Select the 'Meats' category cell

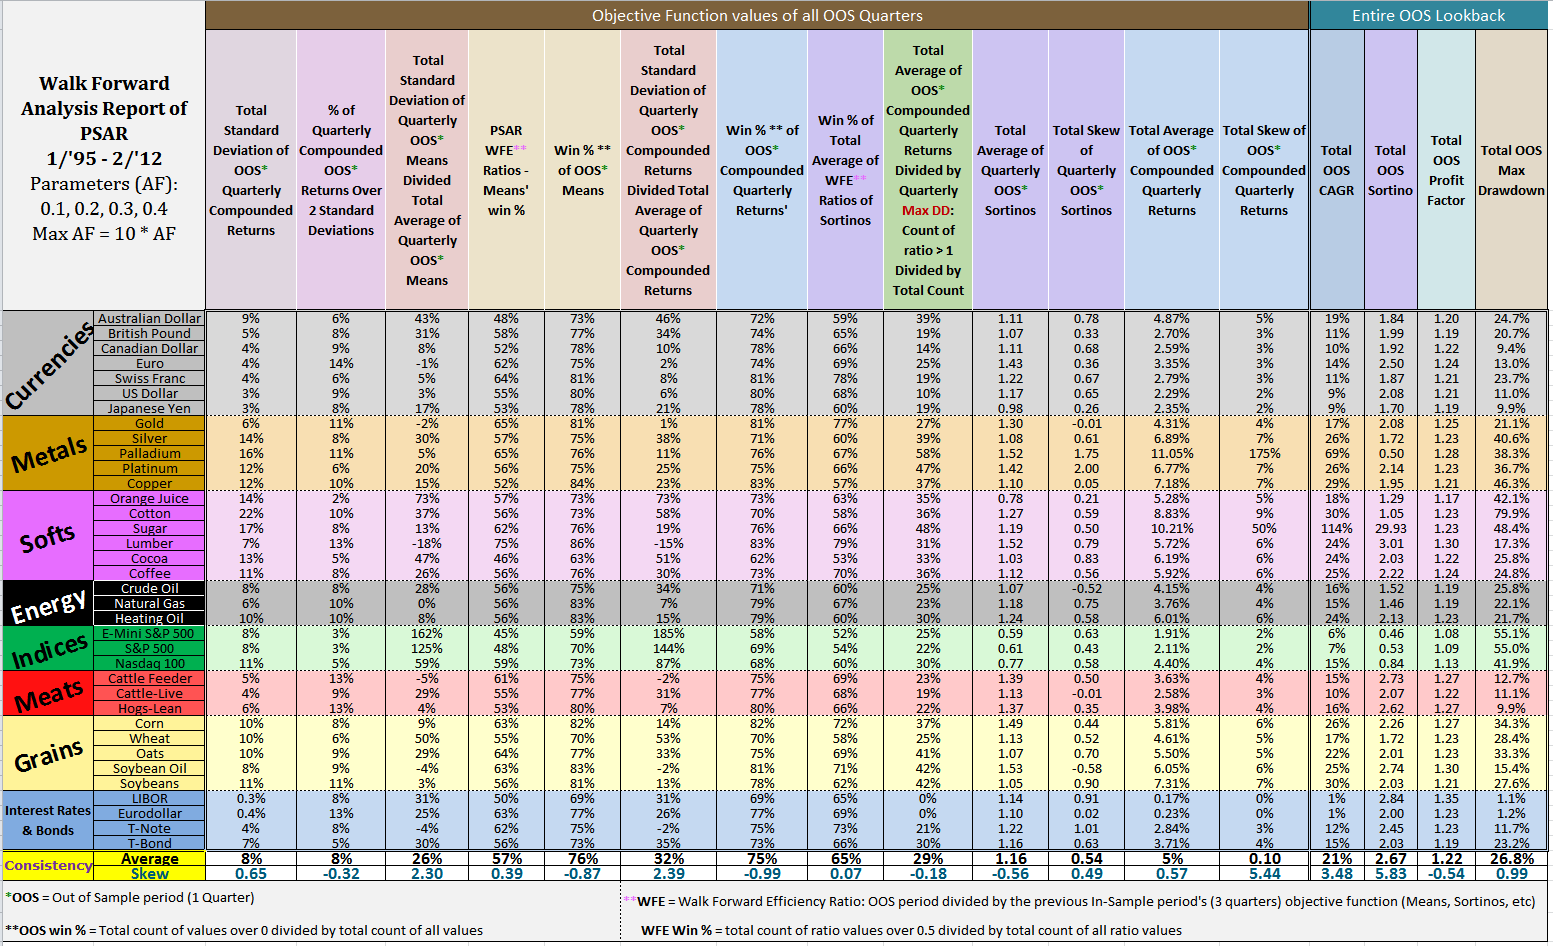point(48,693)
